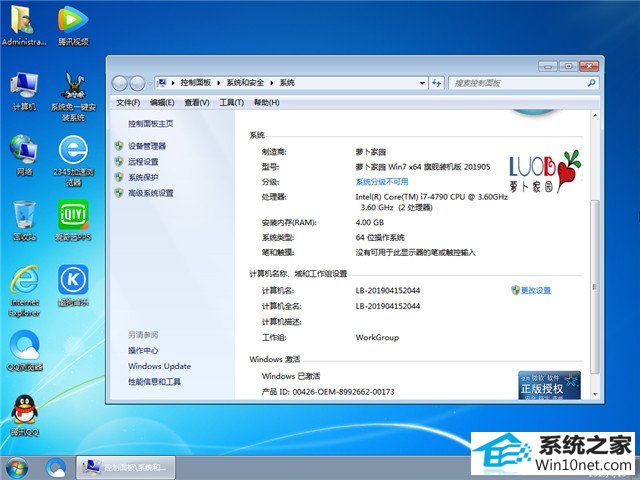Click the scrollbar up arrow

tap(595, 116)
